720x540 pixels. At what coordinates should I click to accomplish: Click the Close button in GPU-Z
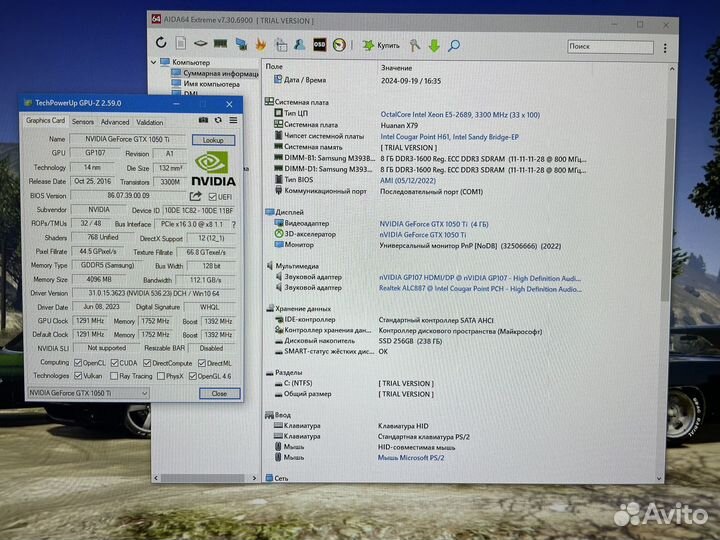point(219,394)
